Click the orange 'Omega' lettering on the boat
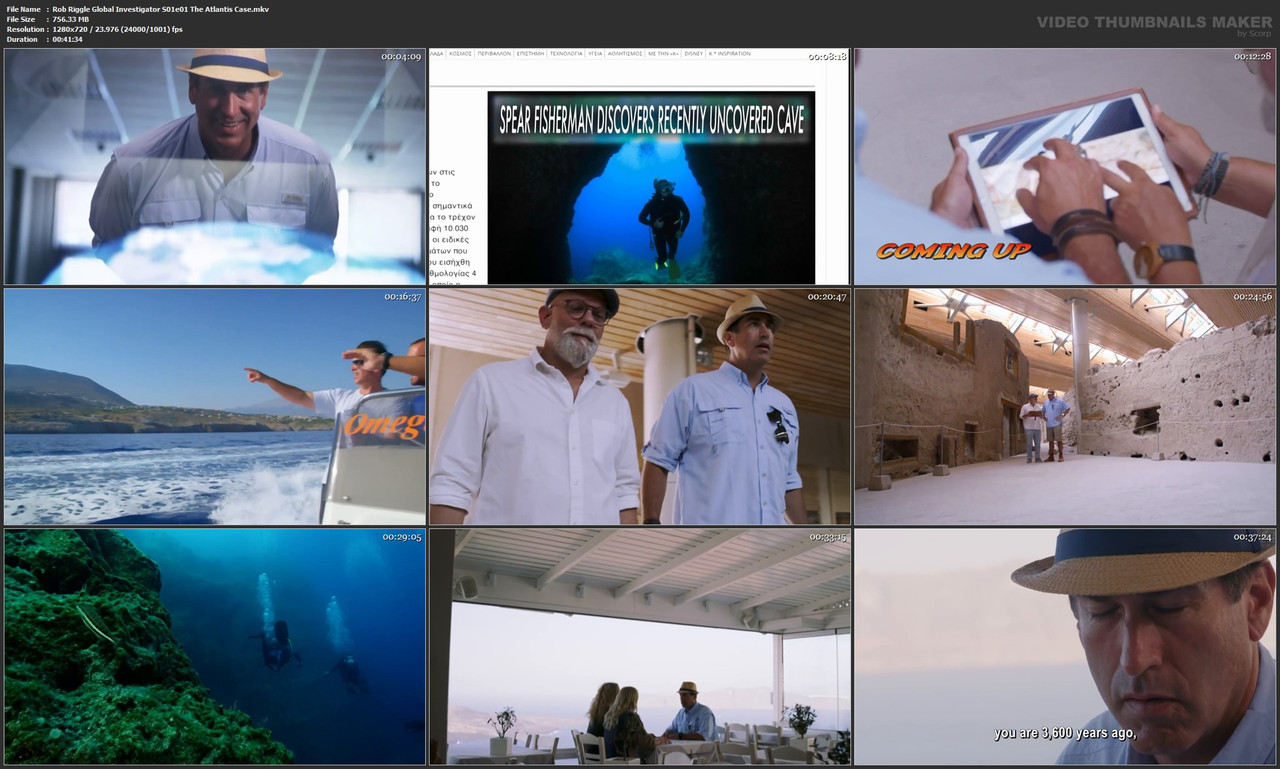1280x769 pixels. pos(384,426)
